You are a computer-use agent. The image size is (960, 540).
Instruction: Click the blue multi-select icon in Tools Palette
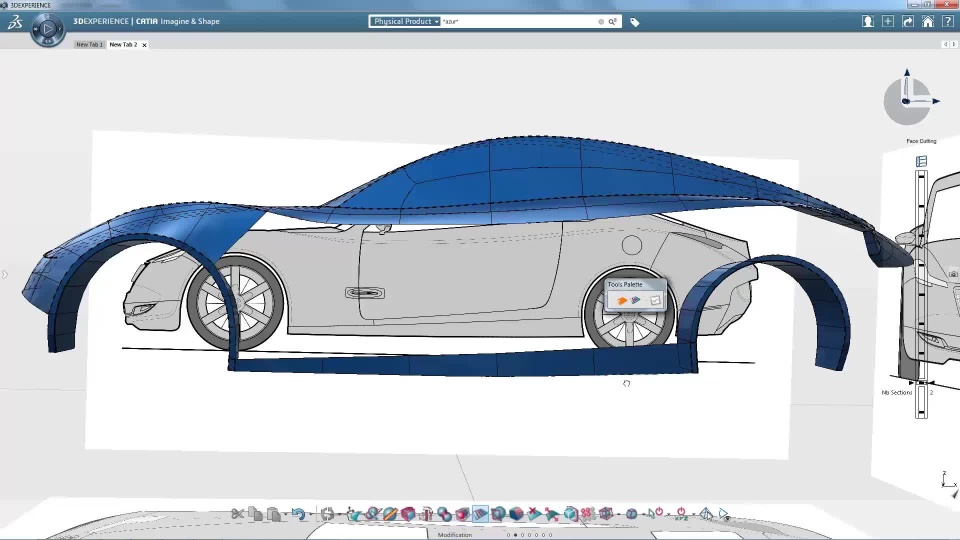click(637, 300)
